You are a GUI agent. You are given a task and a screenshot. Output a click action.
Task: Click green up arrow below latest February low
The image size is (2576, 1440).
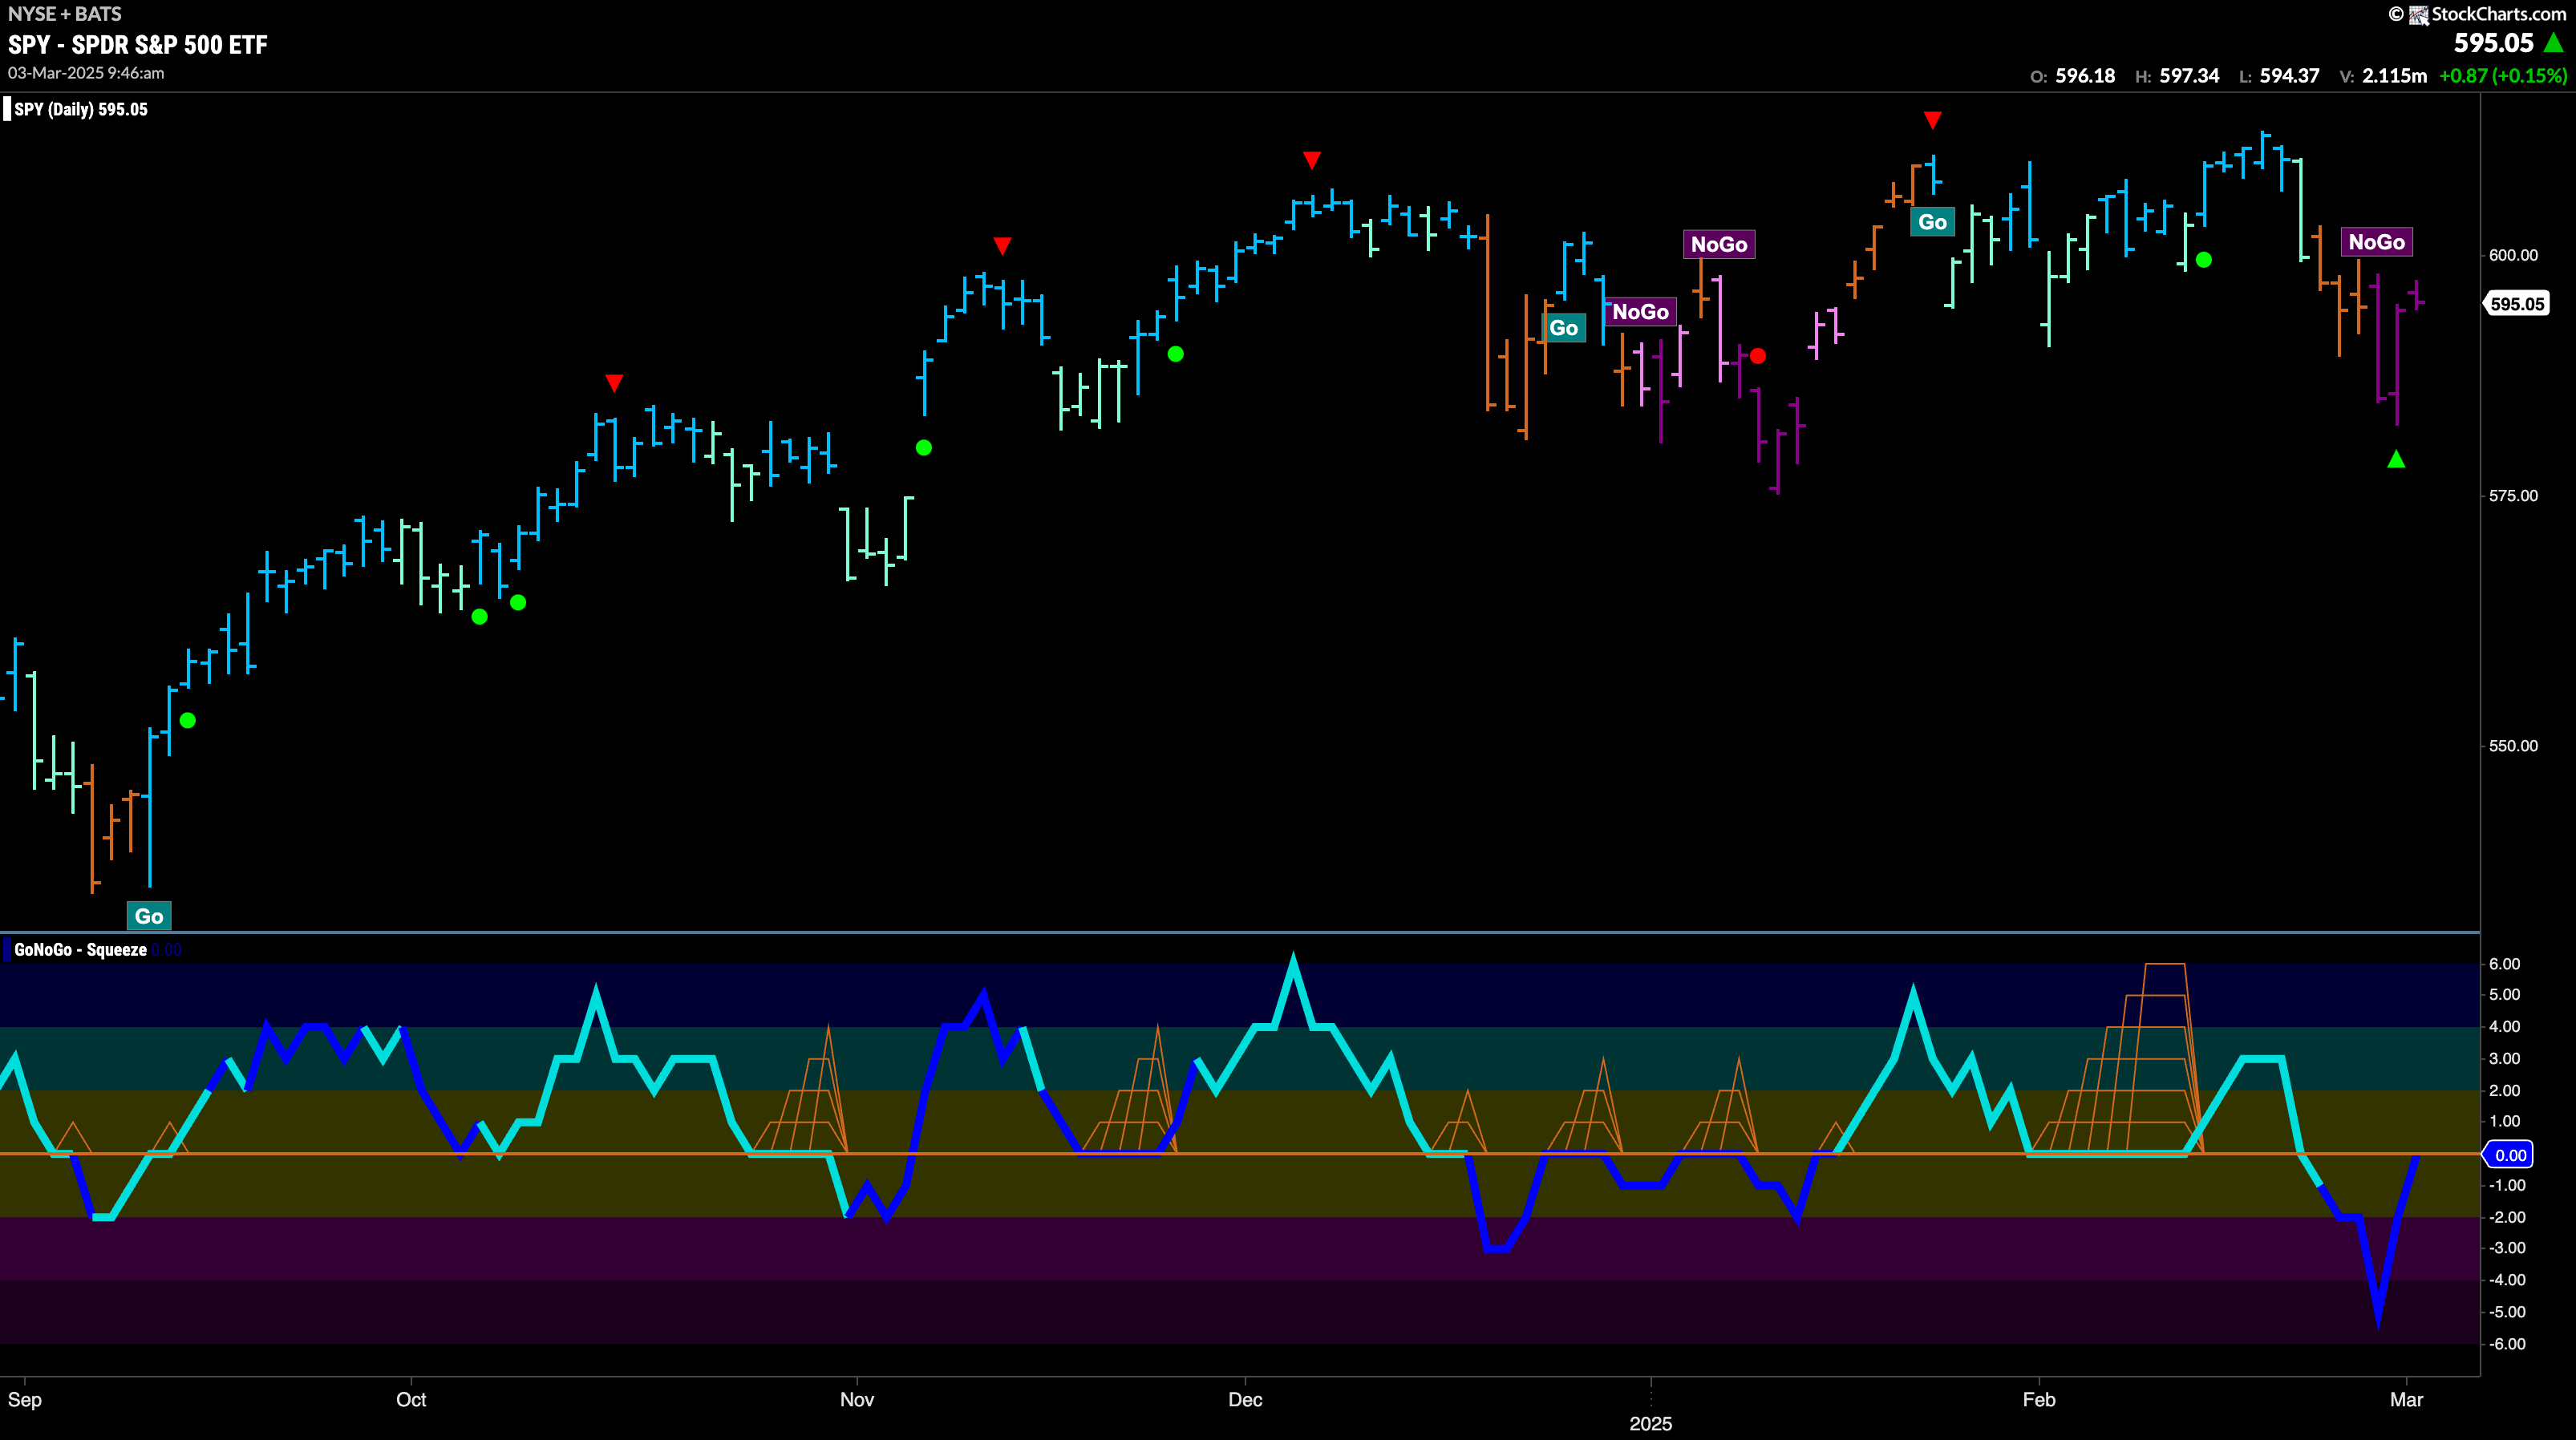[2396, 459]
